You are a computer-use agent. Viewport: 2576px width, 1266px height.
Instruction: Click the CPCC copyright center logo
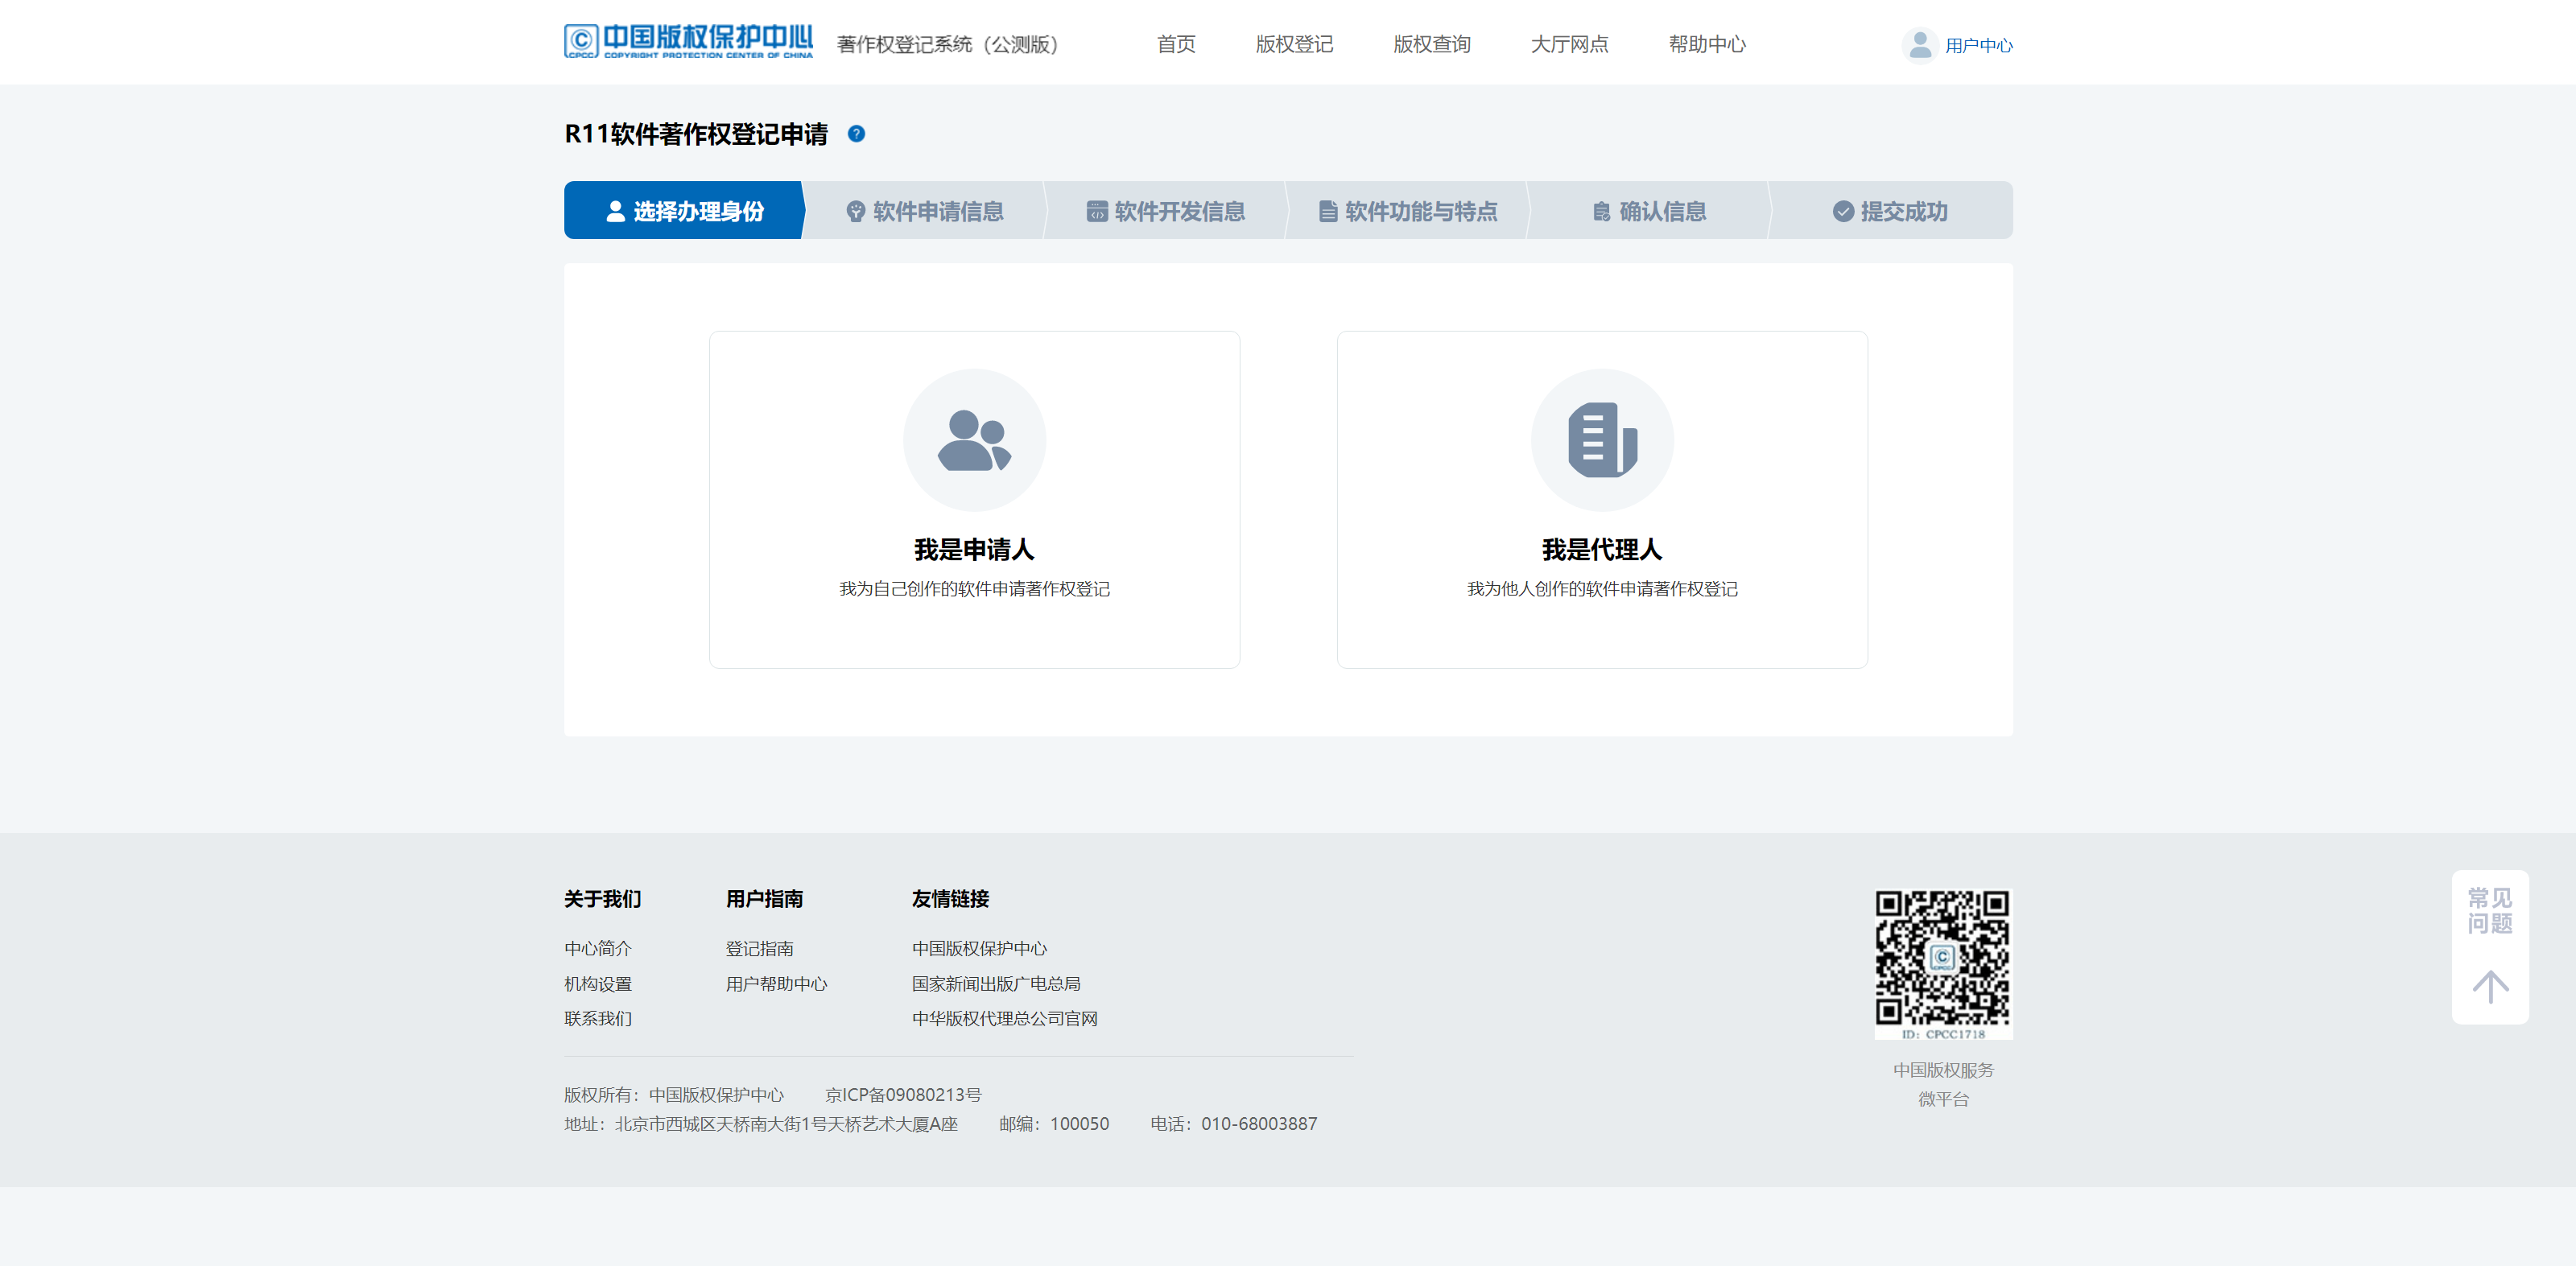coord(688,41)
